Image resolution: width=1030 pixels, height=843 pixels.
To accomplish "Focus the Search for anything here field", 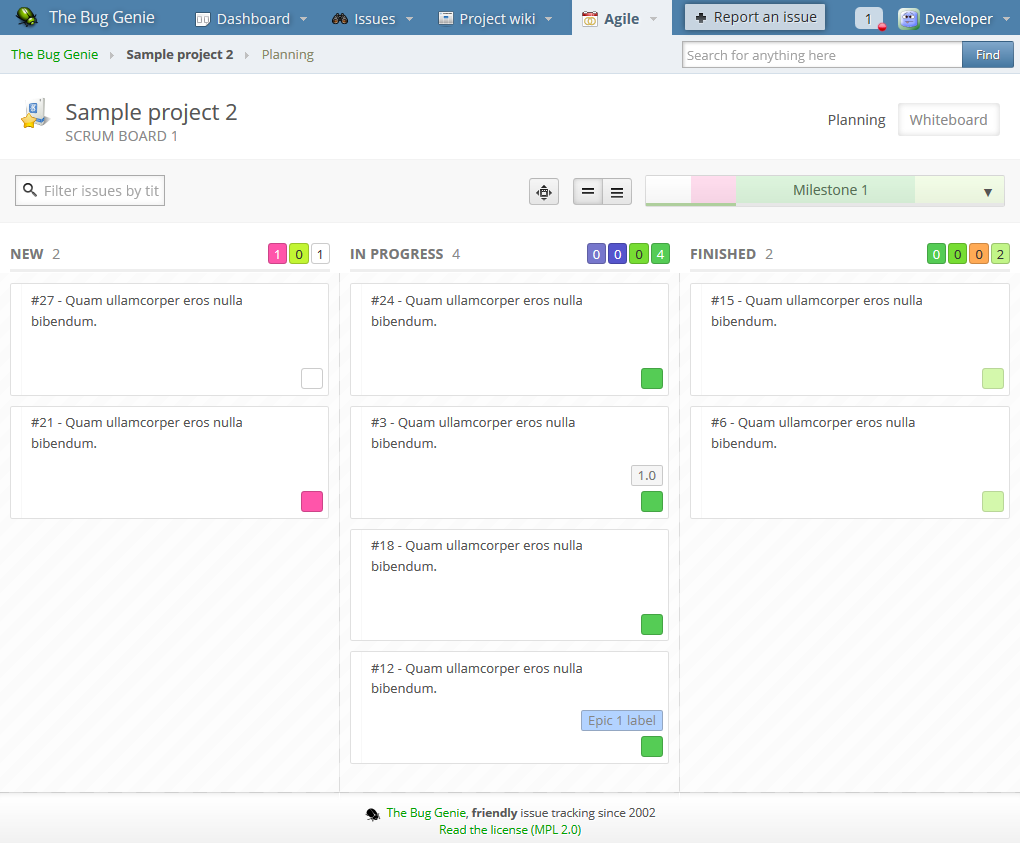I will 822,55.
